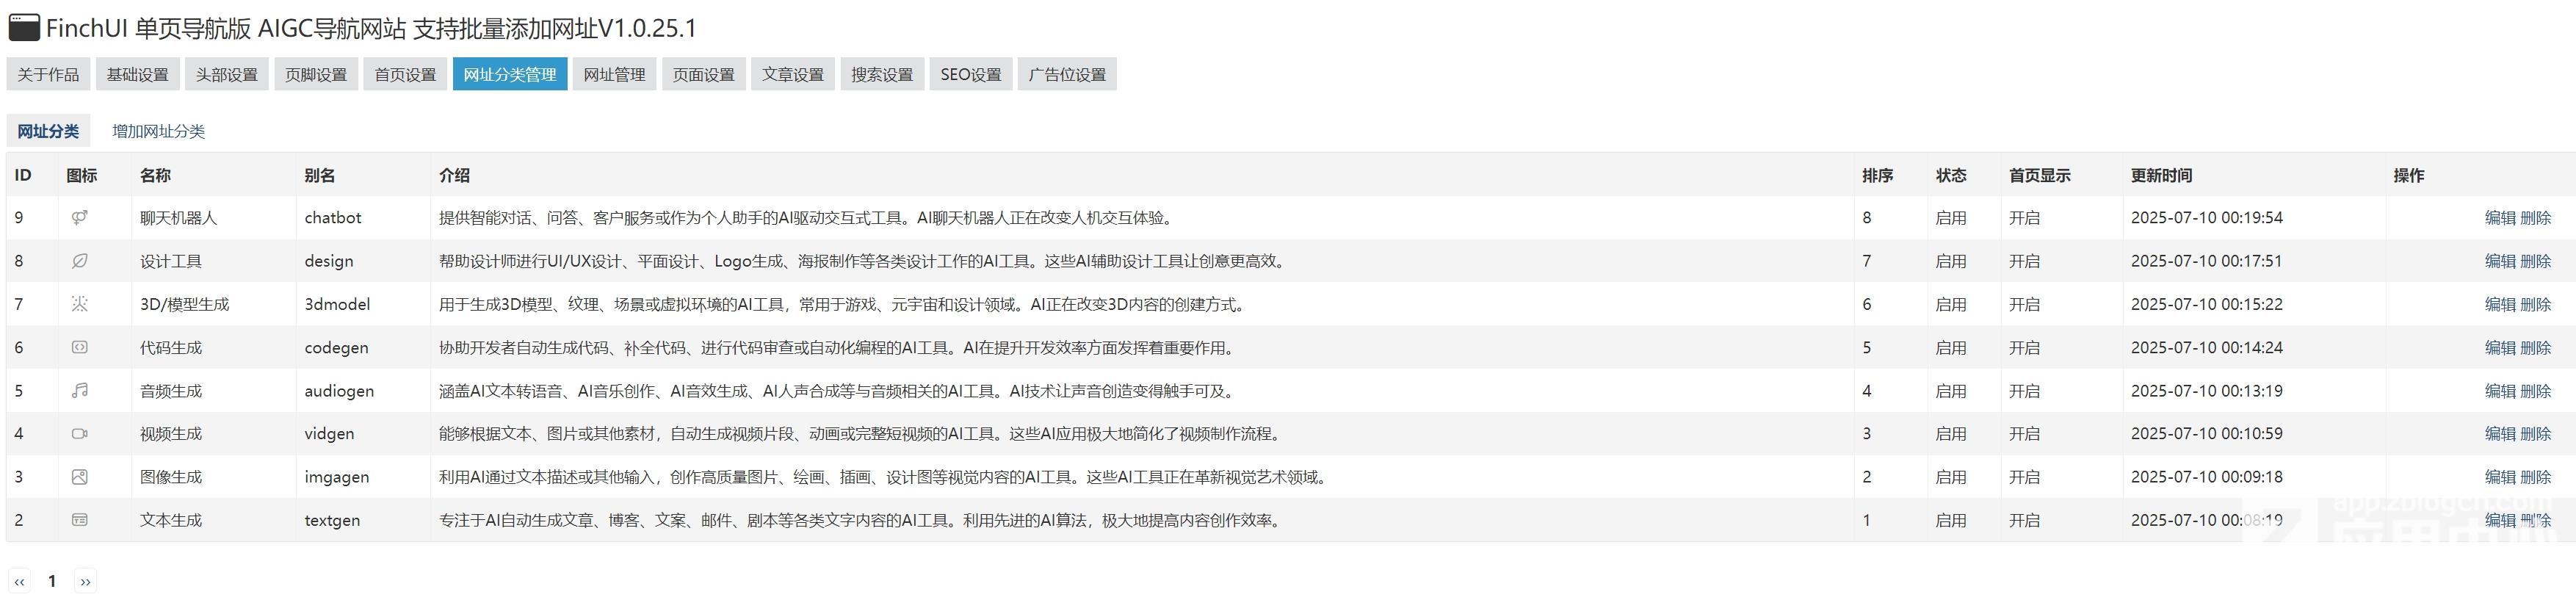2576x600 pixels.
Task: Go to the 网址管理 tab
Action: [614, 74]
